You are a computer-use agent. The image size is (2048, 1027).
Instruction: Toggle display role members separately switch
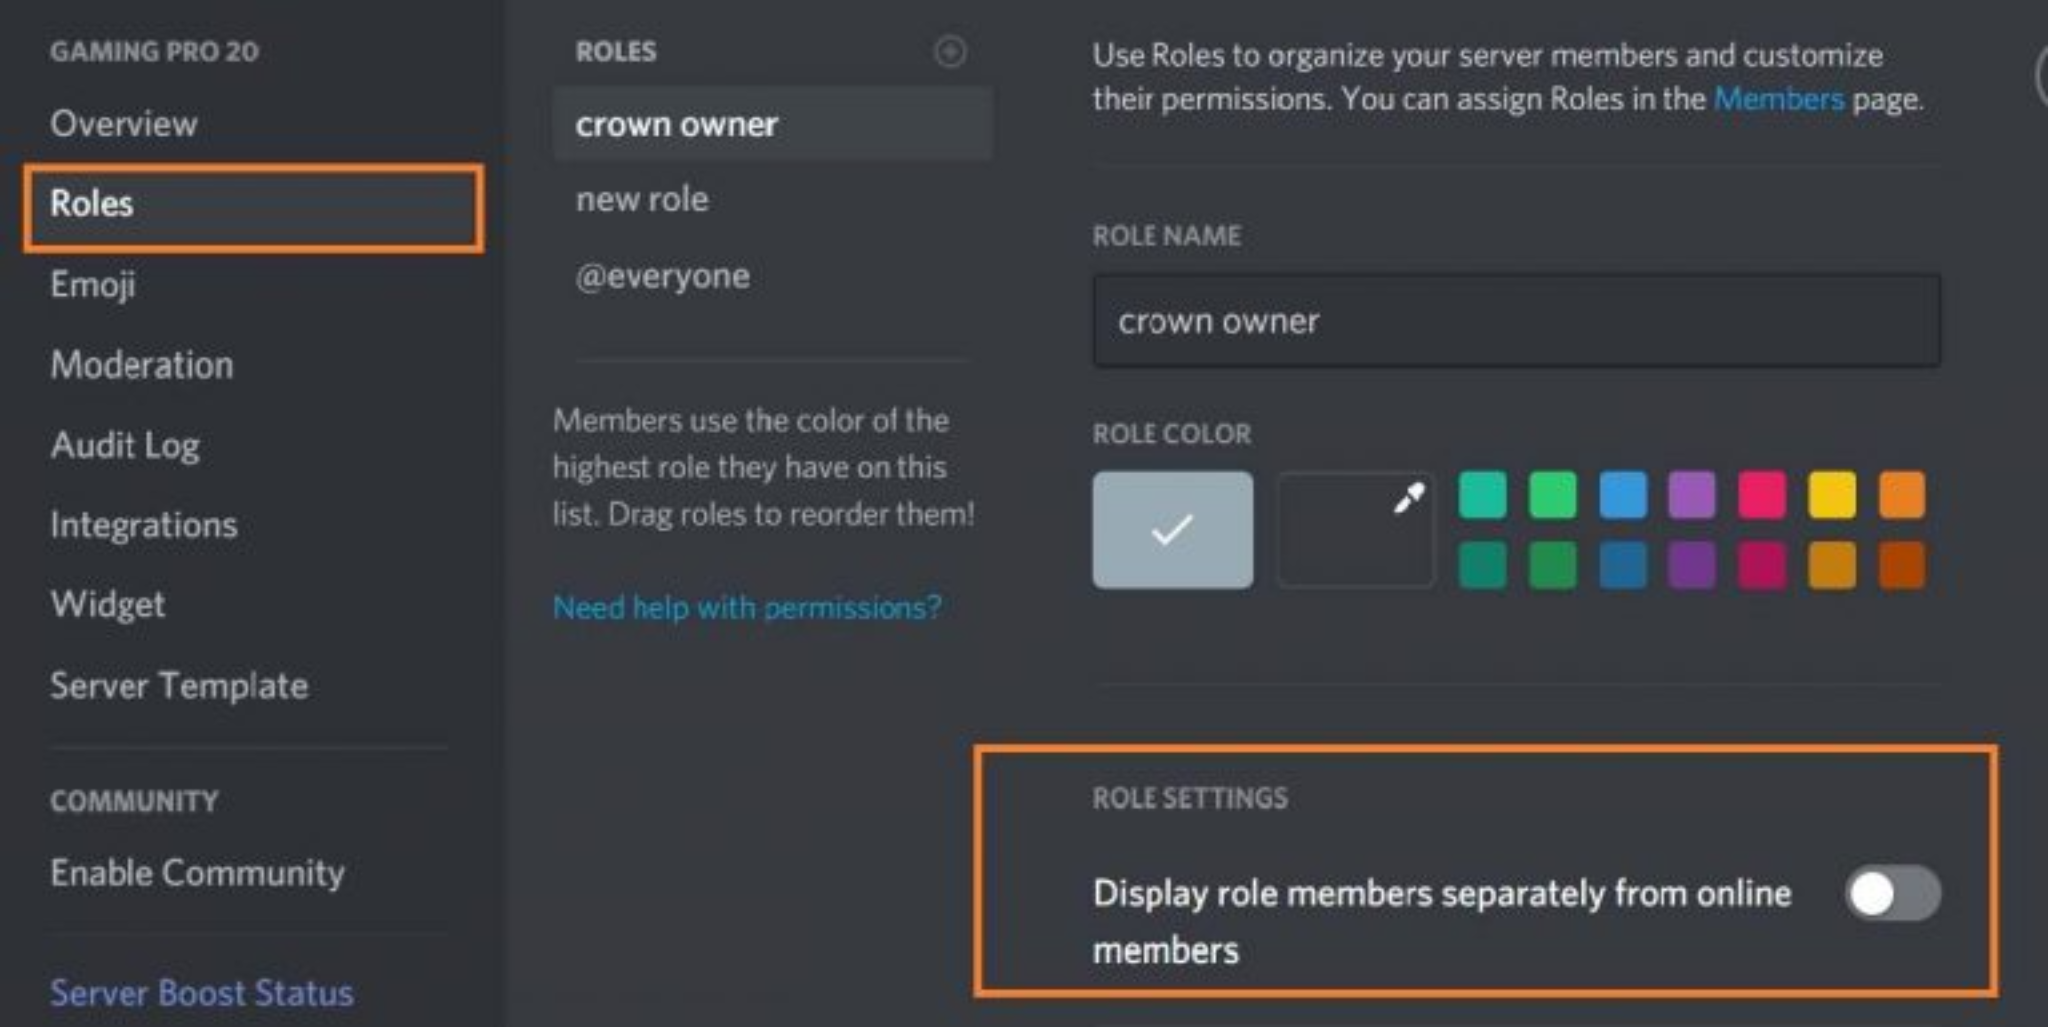[1892, 893]
